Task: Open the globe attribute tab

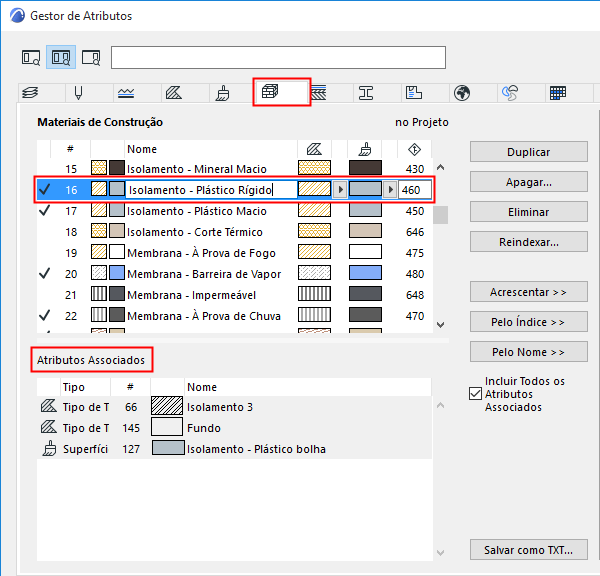Action: [x=462, y=93]
